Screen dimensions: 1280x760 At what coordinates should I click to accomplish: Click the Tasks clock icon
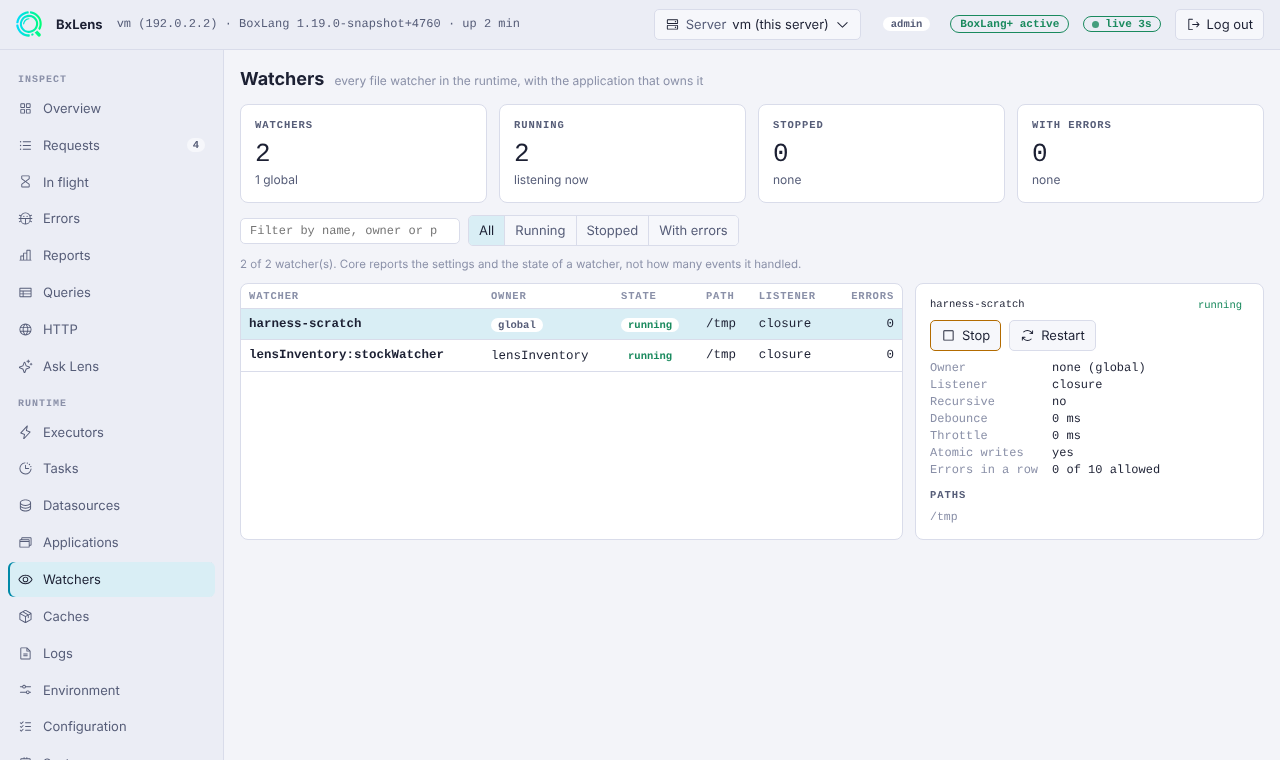click(25, 468)
